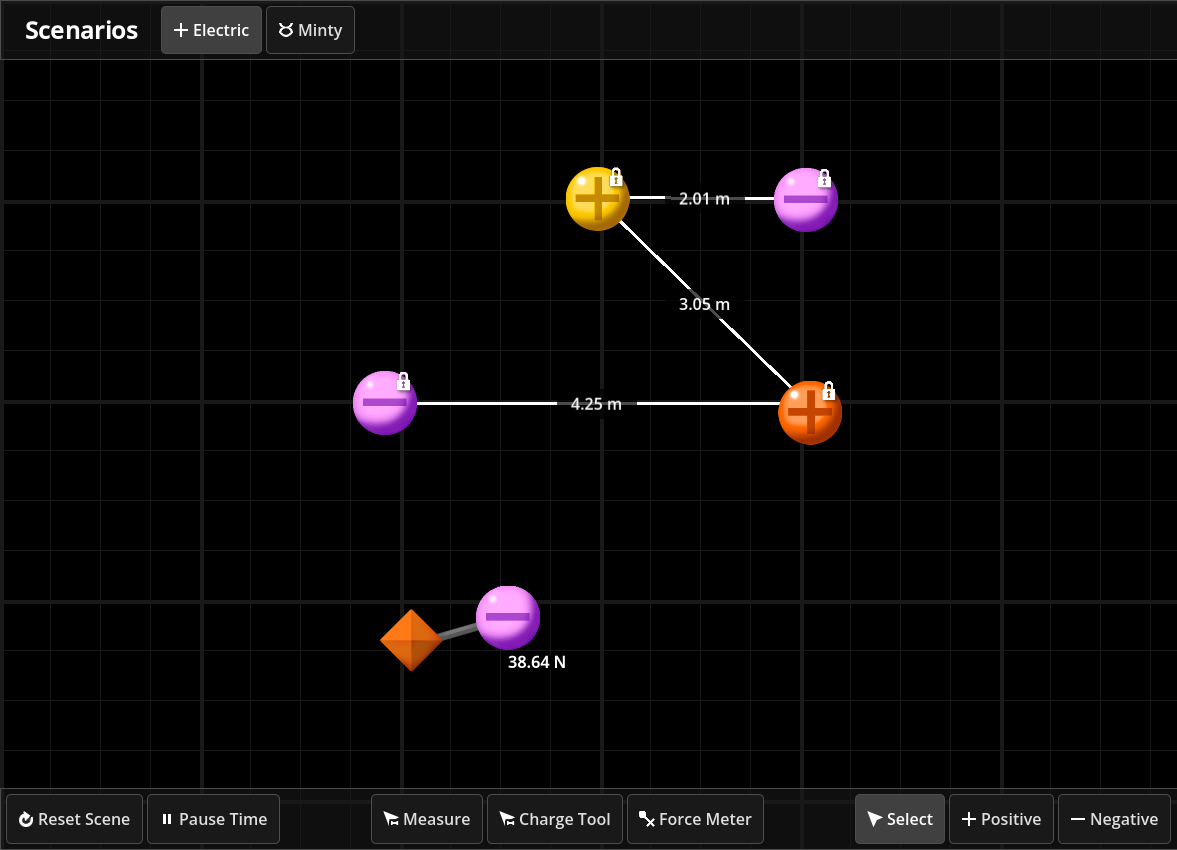Activate the Measure tool
1177x850 pixels.
(427, 819)
